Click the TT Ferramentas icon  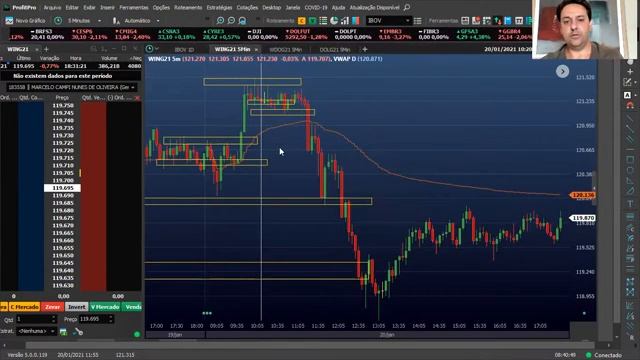click(x=519, y=21)
